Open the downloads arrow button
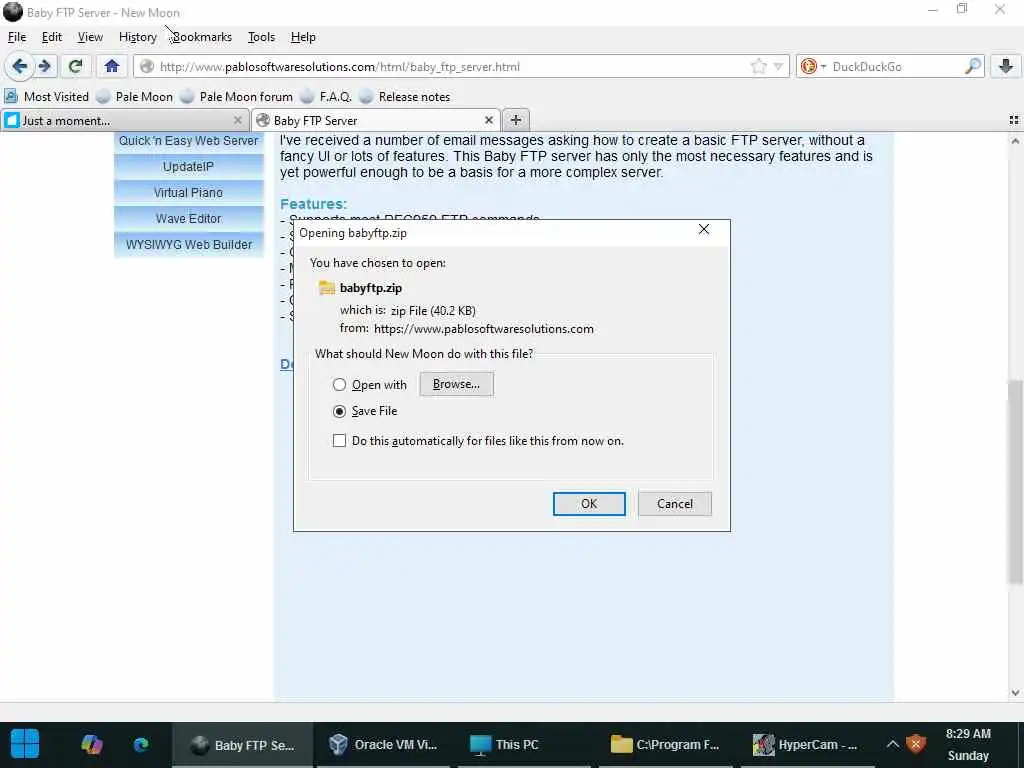The image size is (1024, 768). coord(1006,66)
